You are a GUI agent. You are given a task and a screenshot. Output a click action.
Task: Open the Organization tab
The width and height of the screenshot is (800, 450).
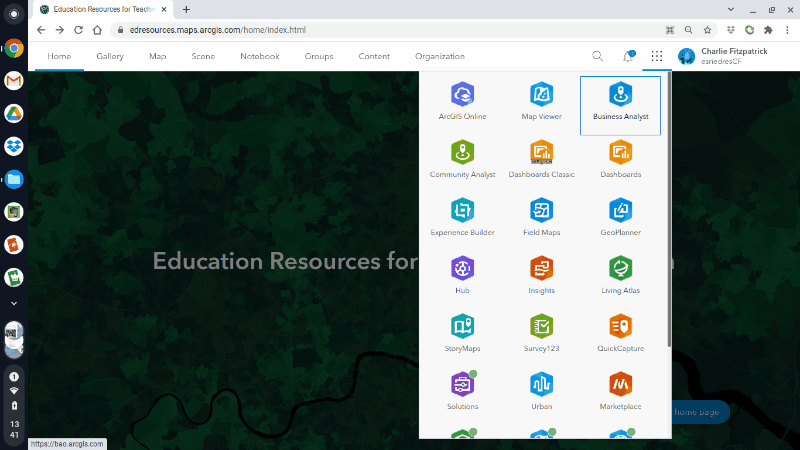pos(440,56)
